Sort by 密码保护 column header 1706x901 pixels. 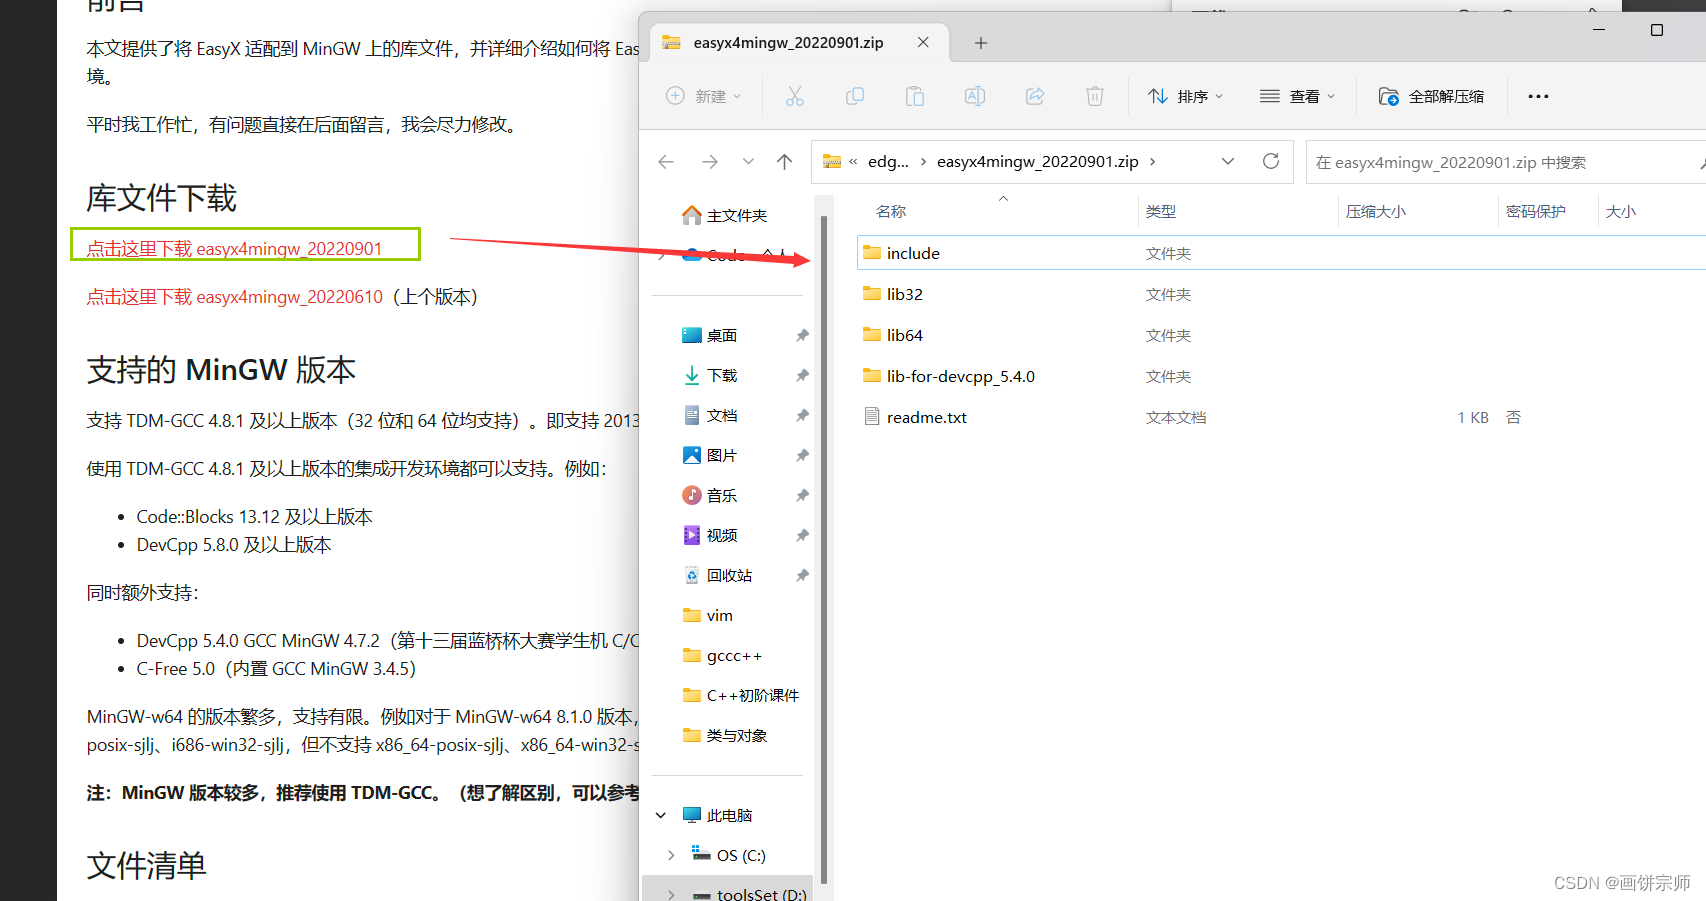coord(1536,212)
